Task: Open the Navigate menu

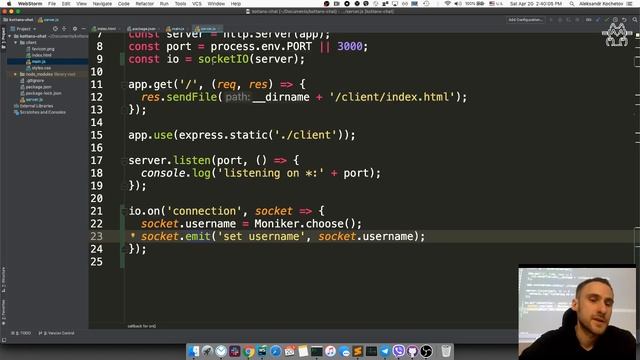Action: 102,4
